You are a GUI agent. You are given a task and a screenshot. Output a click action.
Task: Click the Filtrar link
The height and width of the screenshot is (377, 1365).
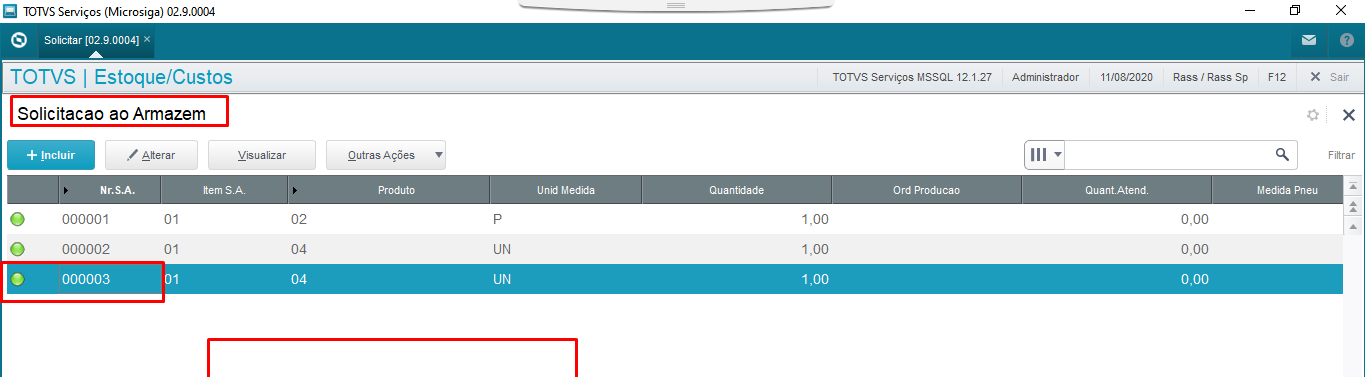tap(1341, 155)
